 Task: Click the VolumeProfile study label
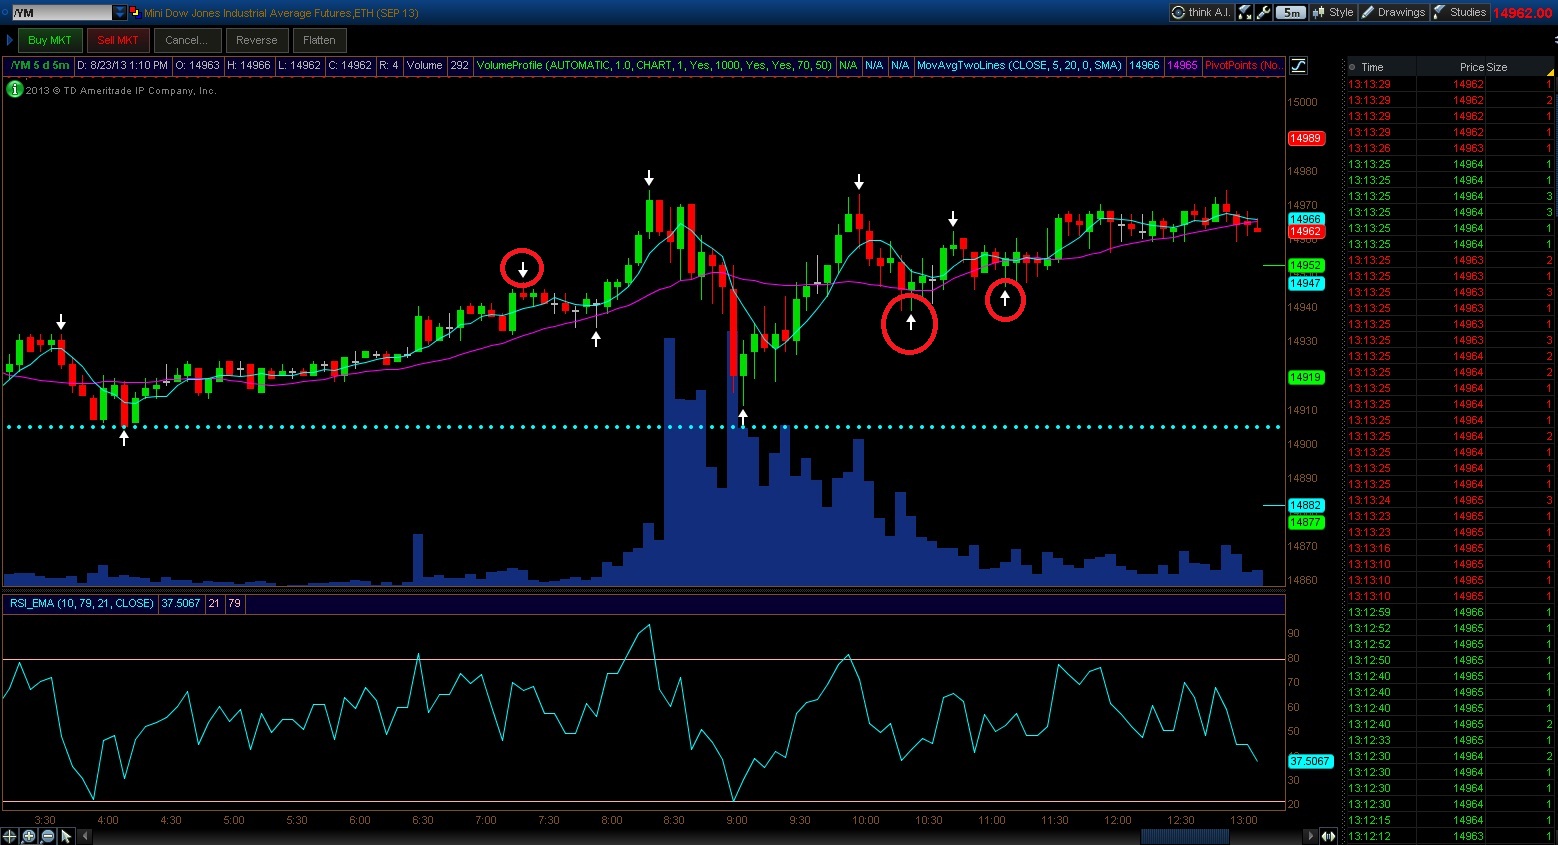654,66
